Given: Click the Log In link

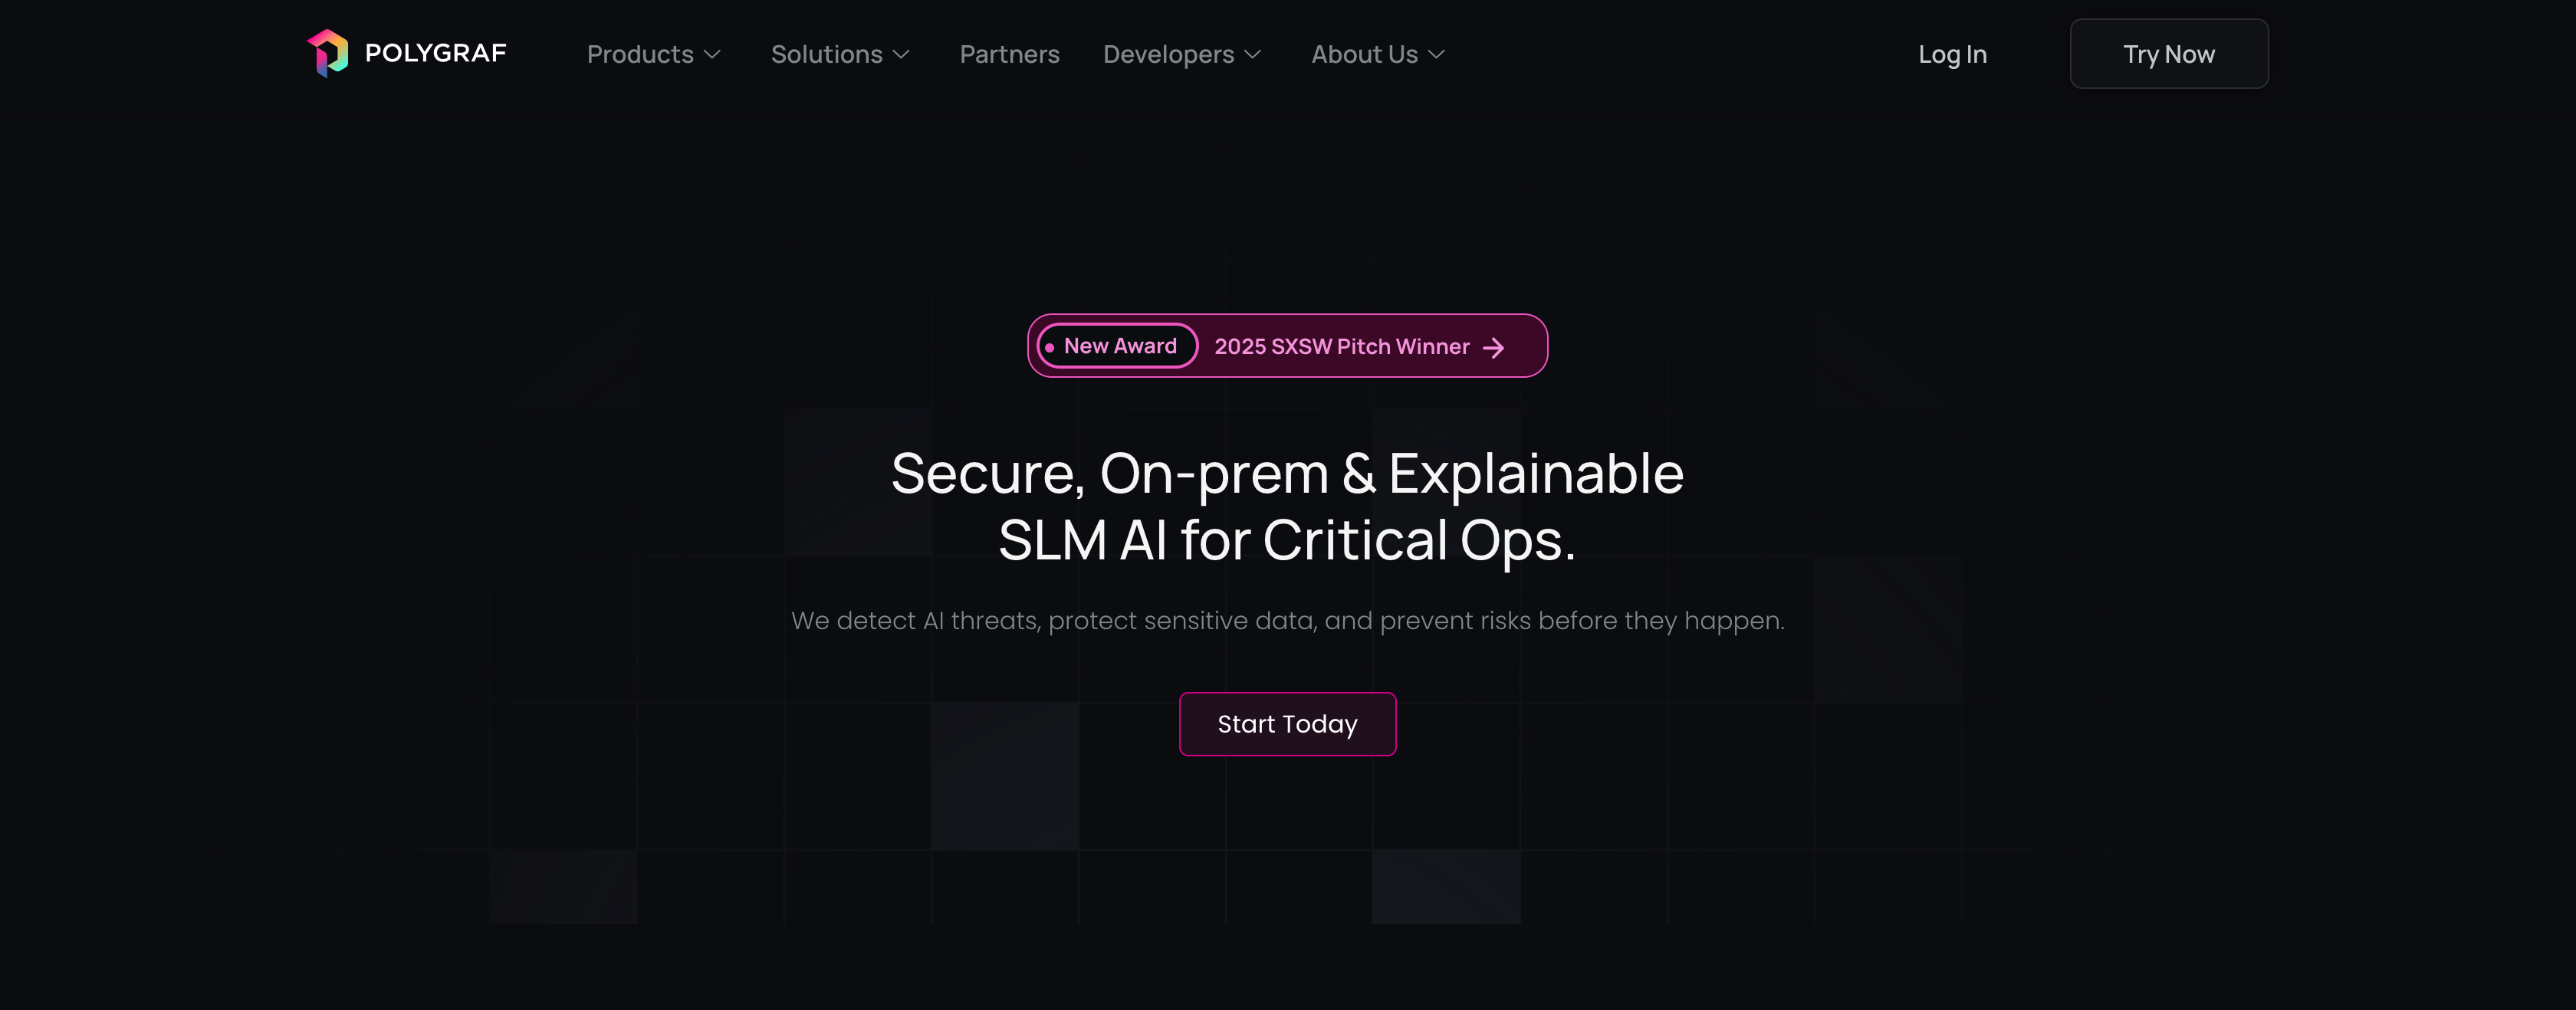Looking at the screenshot, I should click(x=1952, y=55).
